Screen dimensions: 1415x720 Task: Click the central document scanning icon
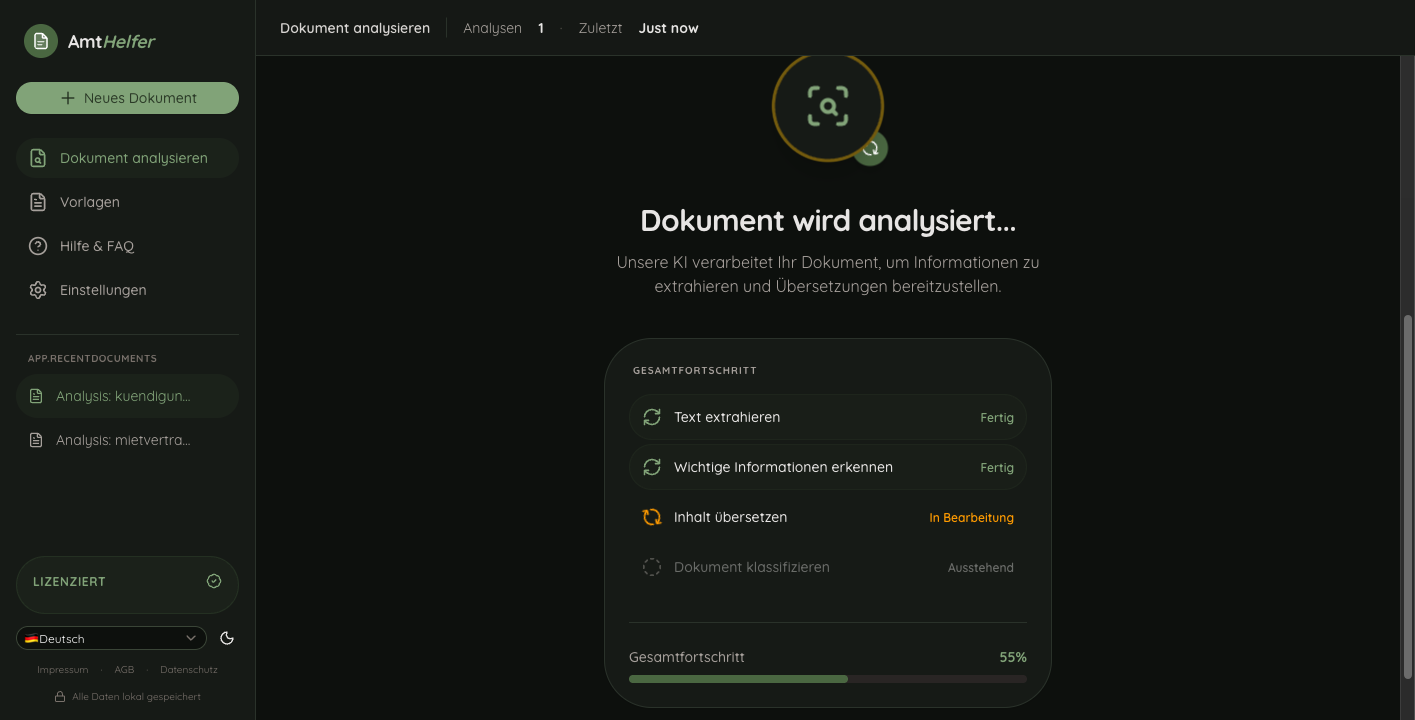coord(828,106)
